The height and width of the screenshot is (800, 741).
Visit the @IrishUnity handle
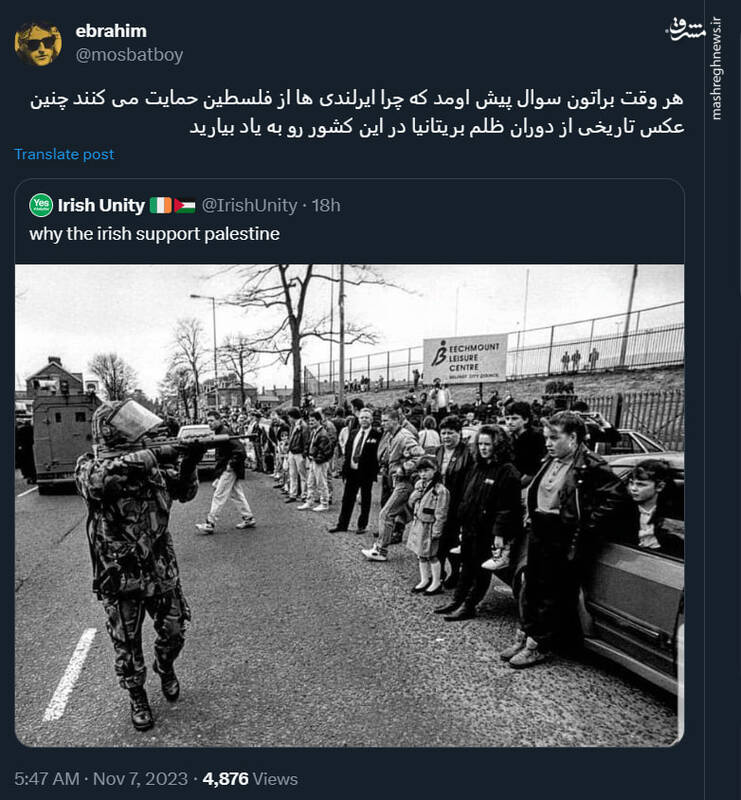click(x=249, y=206)
